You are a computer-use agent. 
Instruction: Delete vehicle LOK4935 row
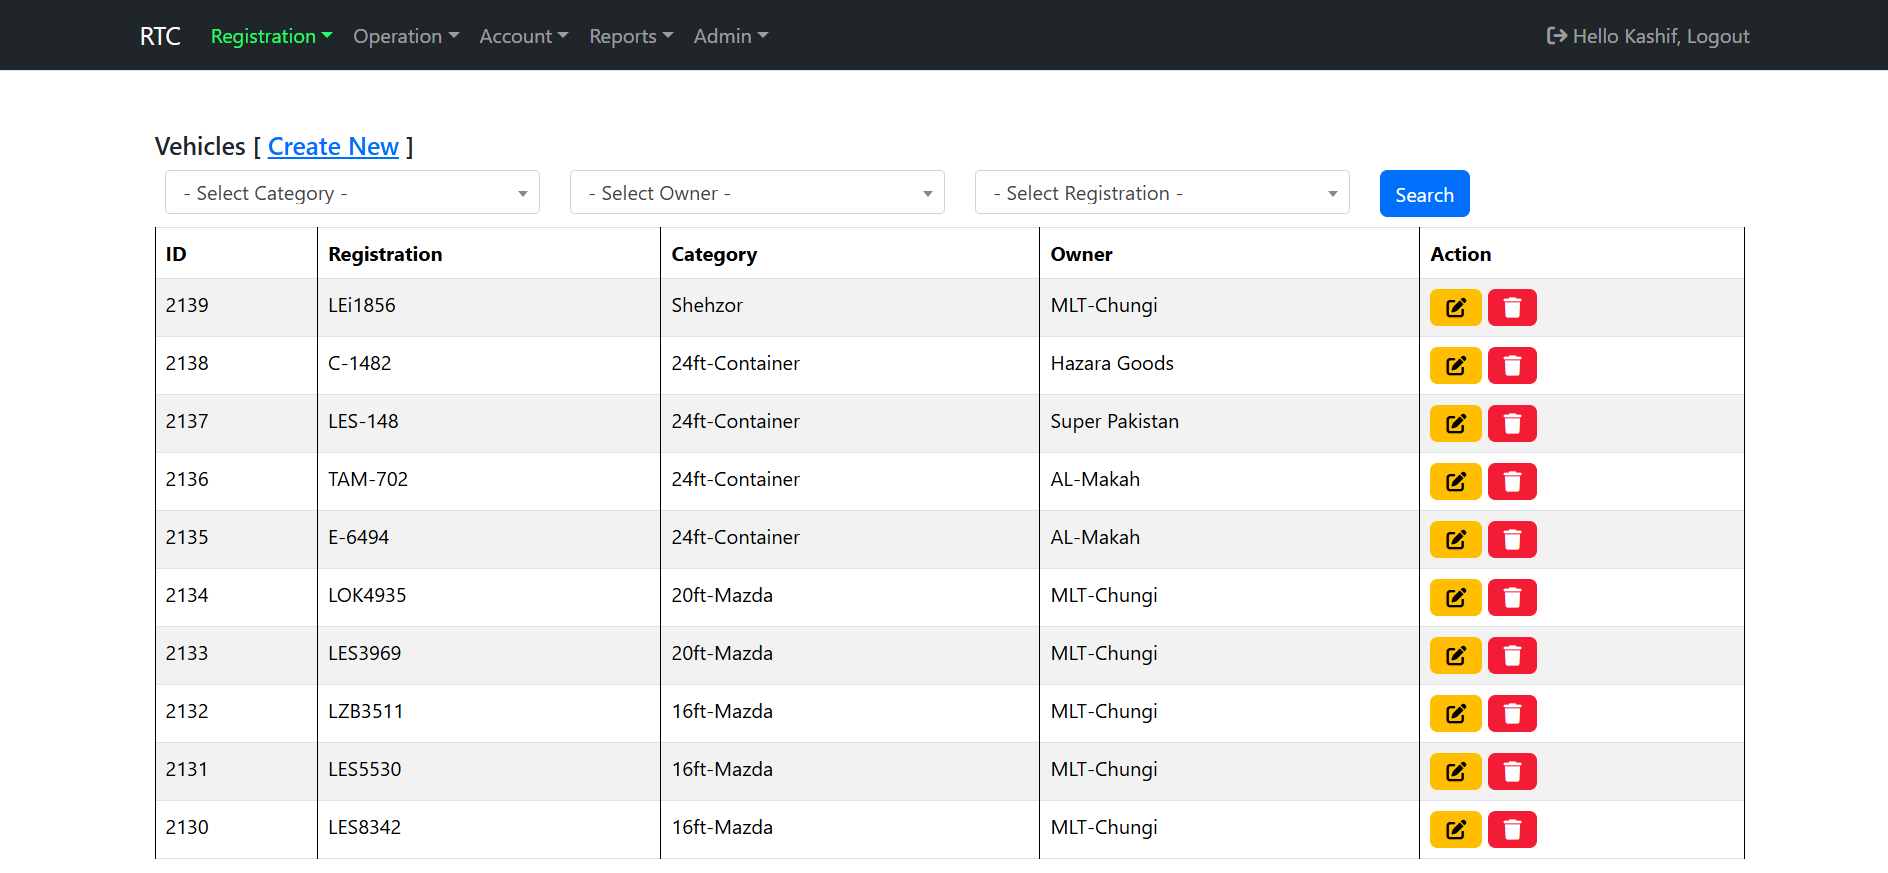click(x=1512, y=598)
